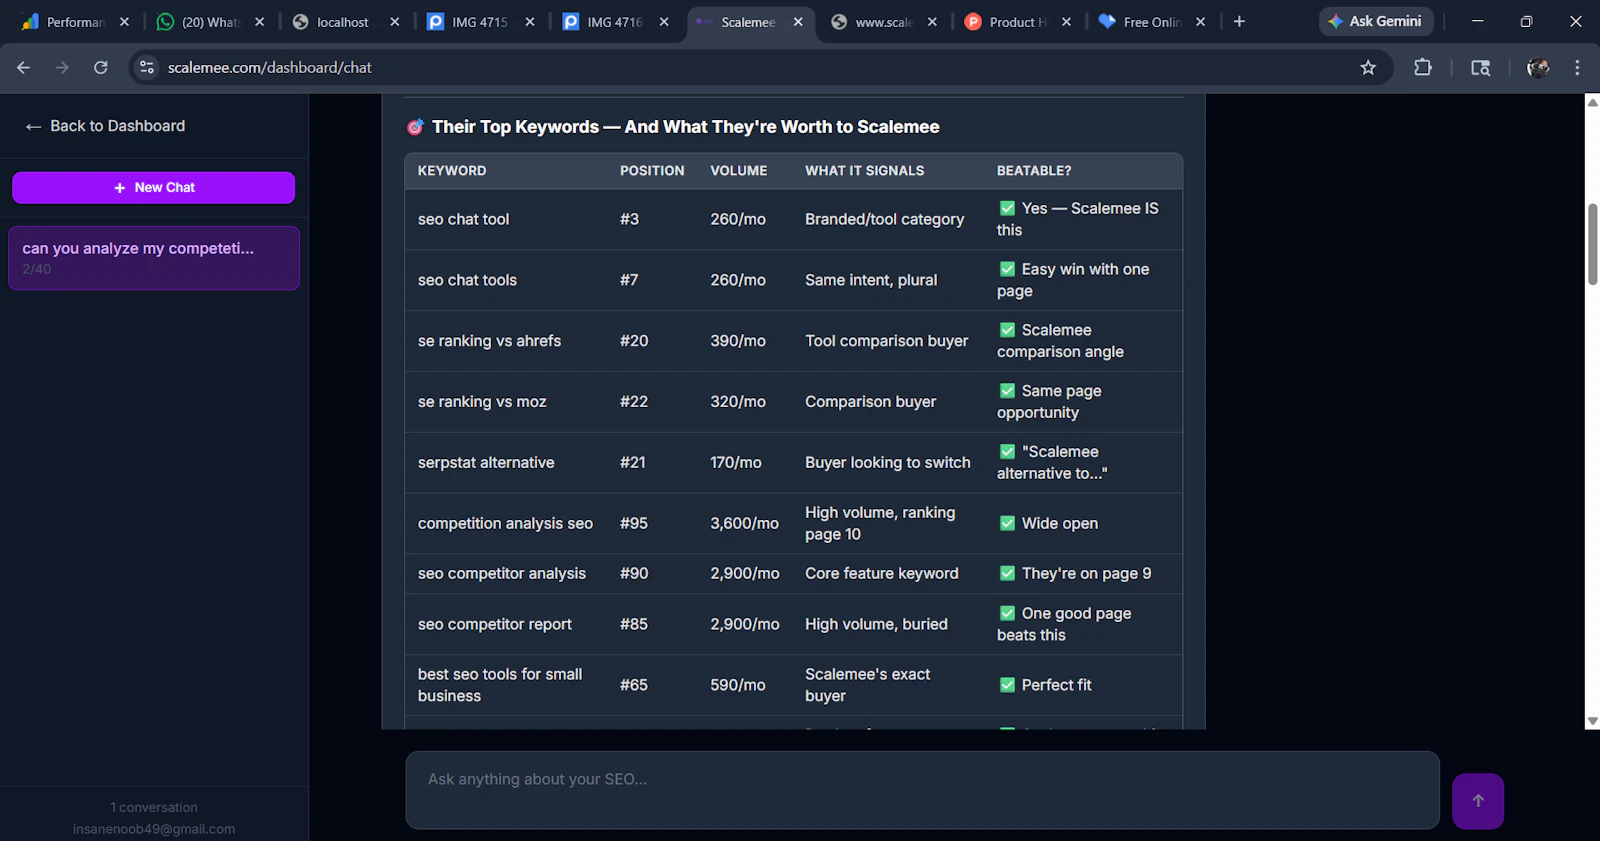Open the 'can you analyze my competeti...' conversation
1600x841 pixels.
tap(154, 258)
